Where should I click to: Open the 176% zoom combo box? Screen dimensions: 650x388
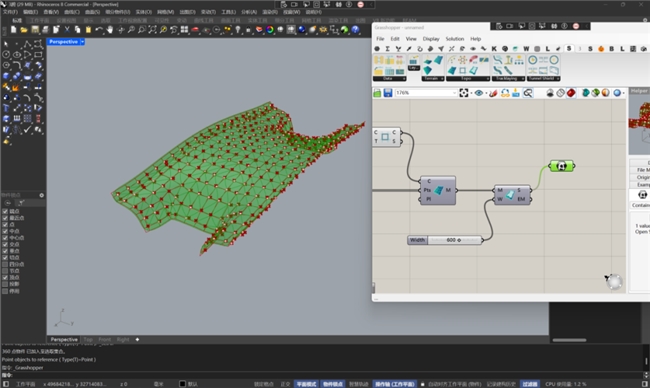point(426,93)
